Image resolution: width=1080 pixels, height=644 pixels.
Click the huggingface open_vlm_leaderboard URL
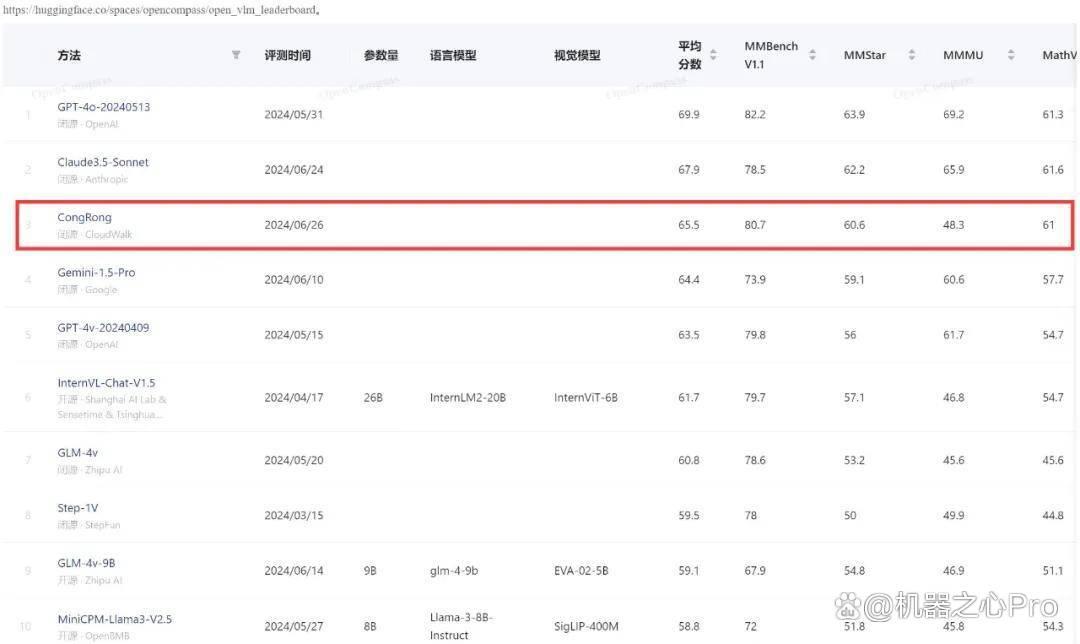coord(160,10)
